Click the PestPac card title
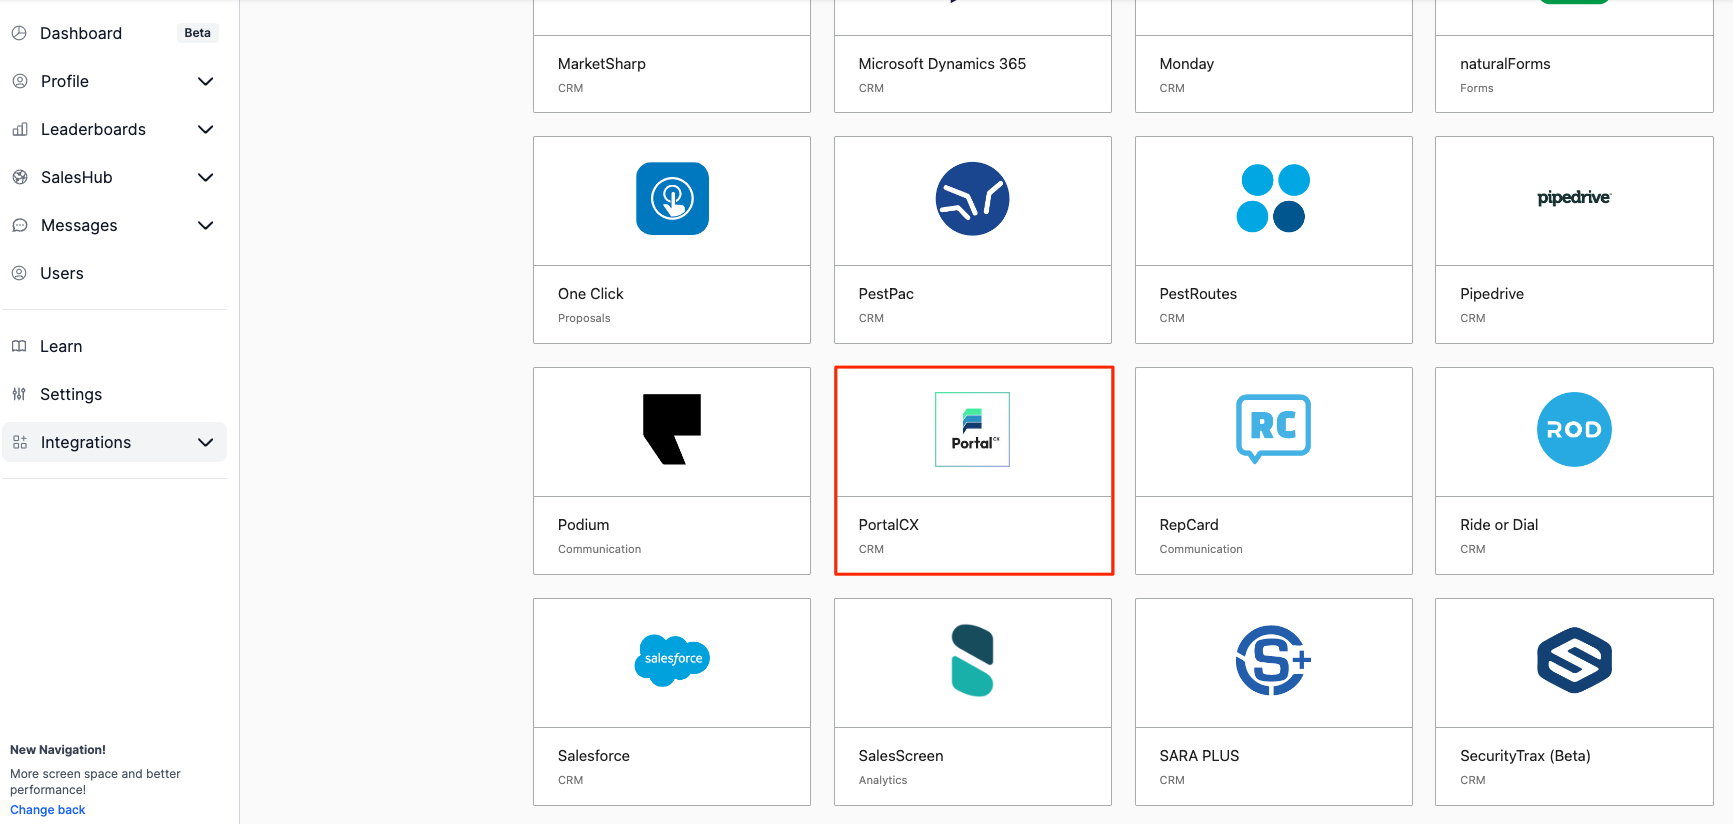Image resolution: width=1733 pixels, height=824 pixels. (x=886, y=294)
